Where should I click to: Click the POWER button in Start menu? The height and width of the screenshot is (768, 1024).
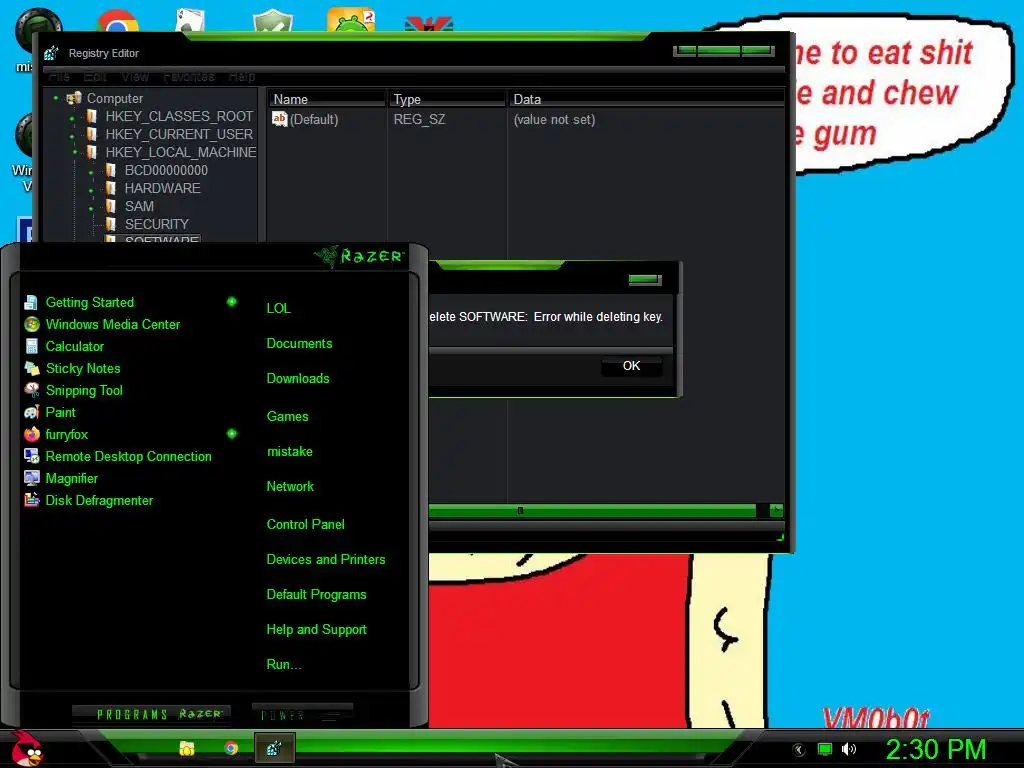[302, 715]
